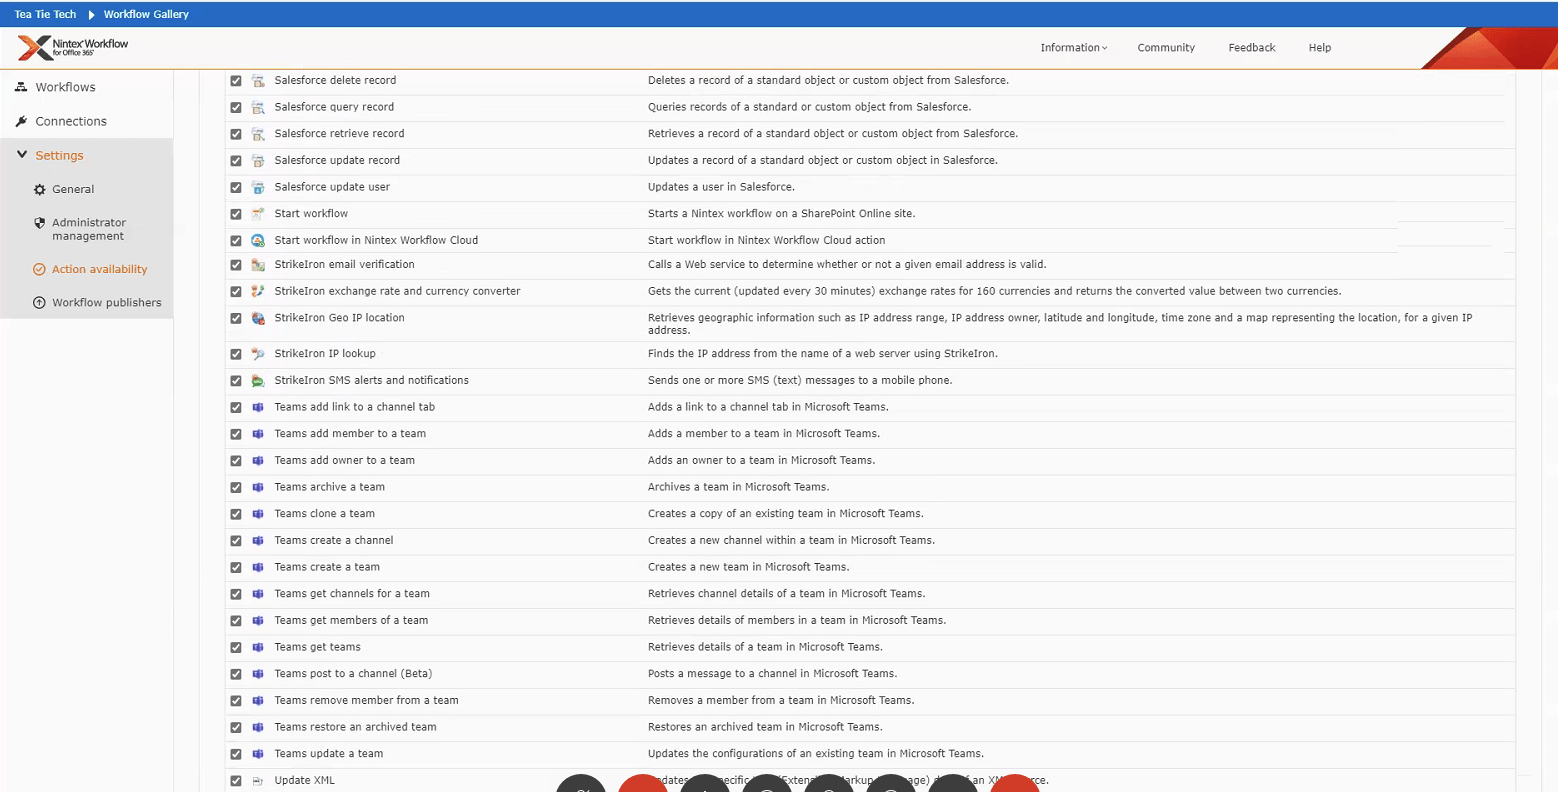Uncheck Salesforce update record checkbox
1558x792 pixels.
pyautogui.click(x=236, y=161)
